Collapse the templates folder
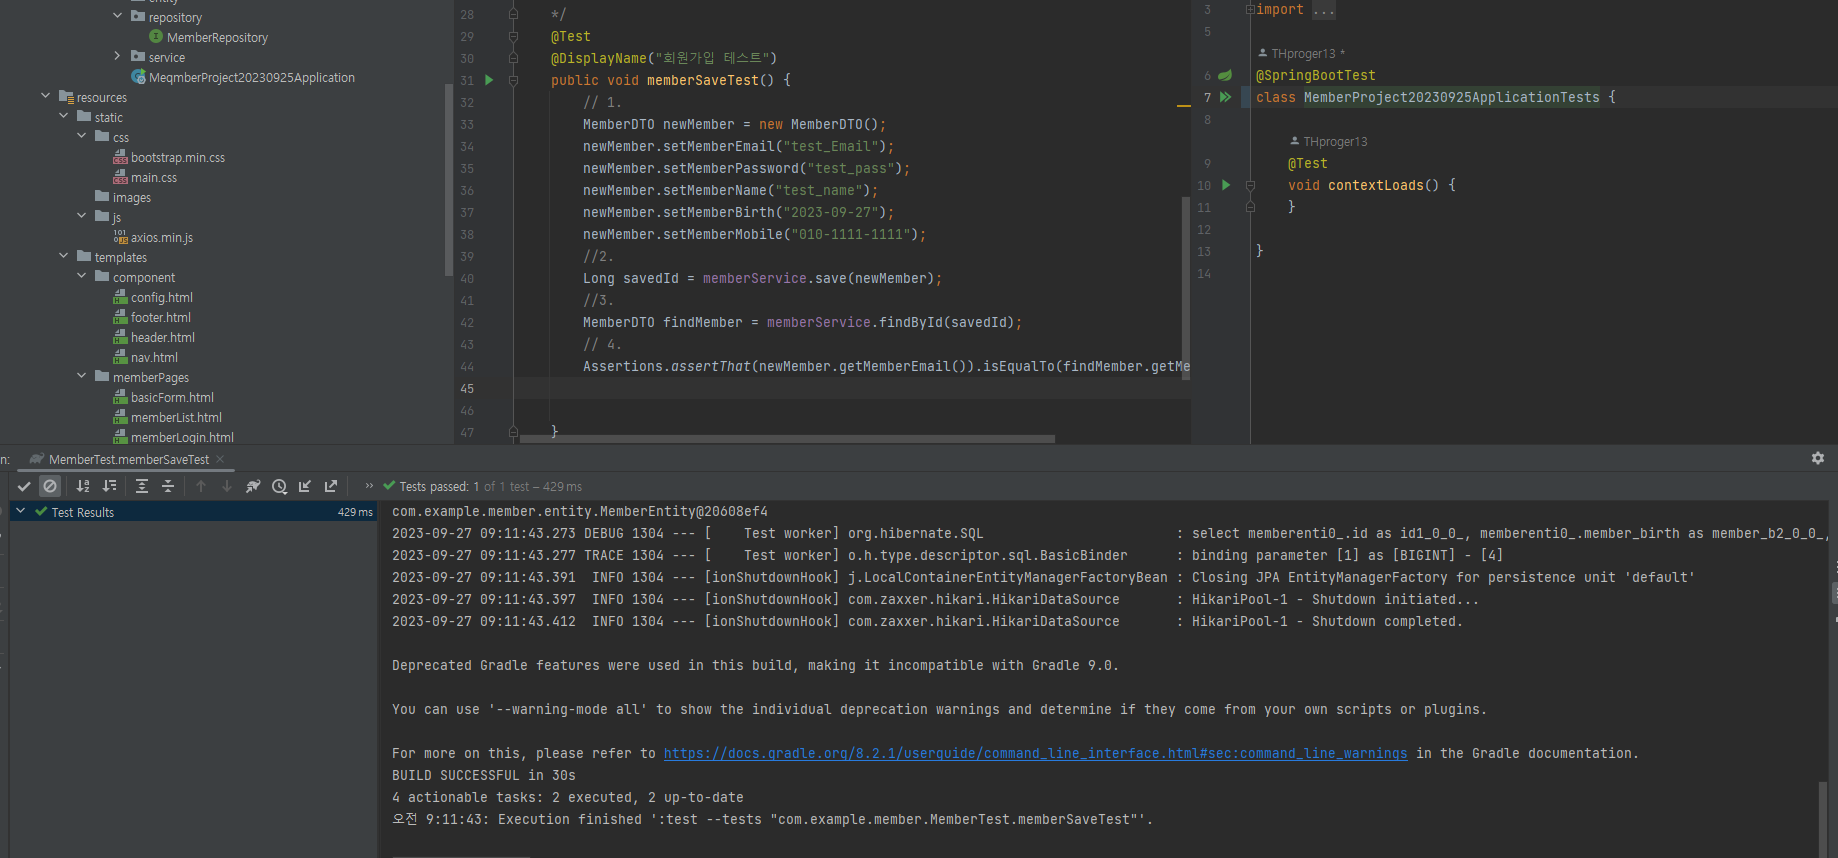The width and height of the screenshot is (1838, 858). (63, 256)
